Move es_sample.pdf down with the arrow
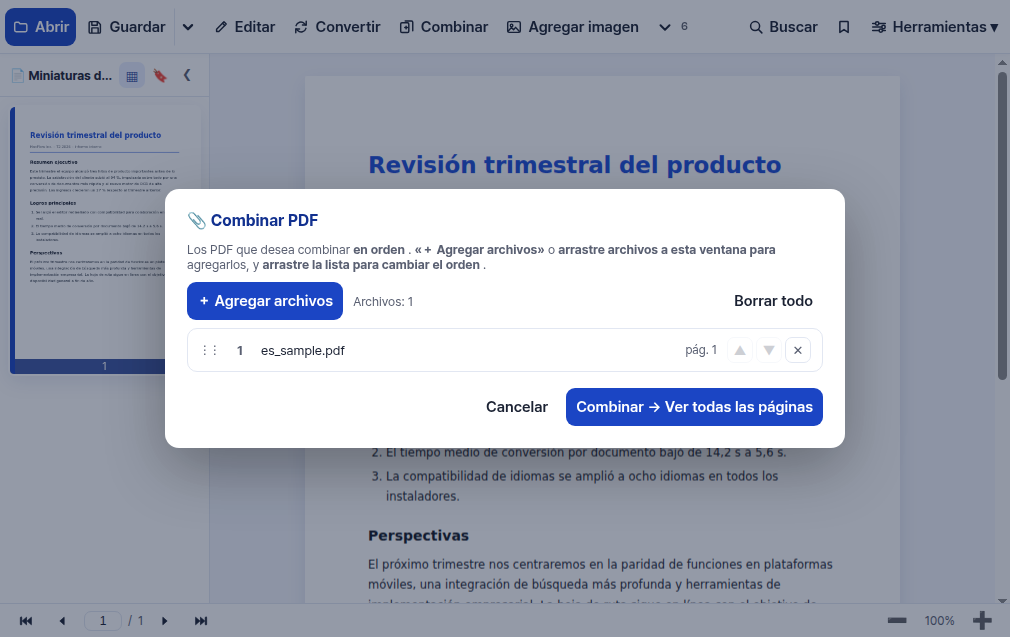1010x637 pixels. pyautogui.click(x=768, y=350)
